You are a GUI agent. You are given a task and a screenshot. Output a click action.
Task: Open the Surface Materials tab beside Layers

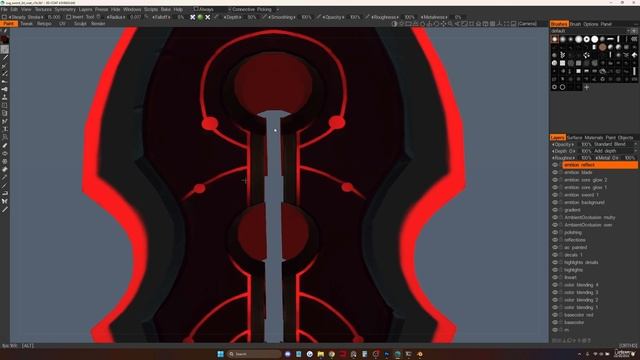pyautogui.click(x=585, y=138)
